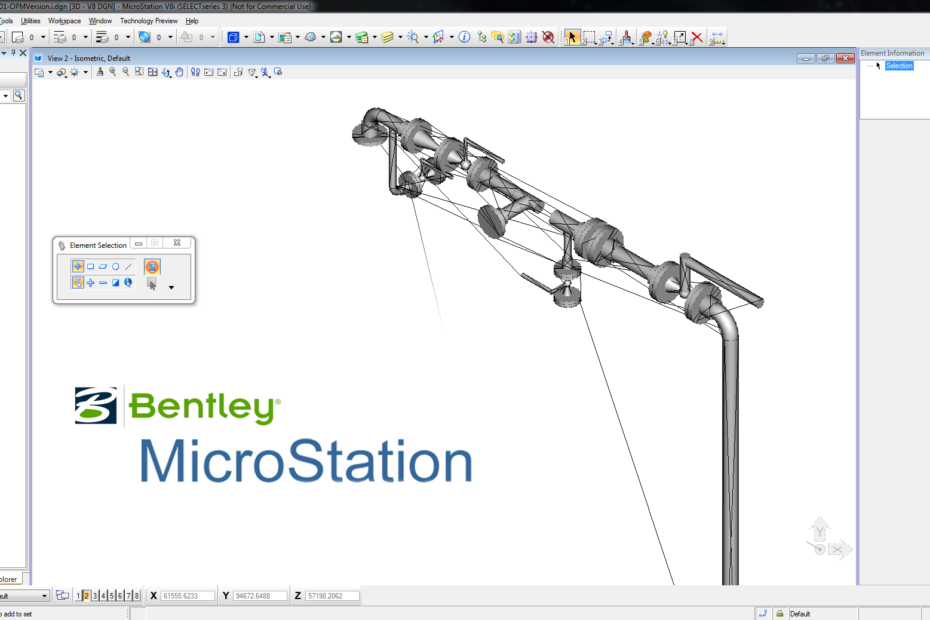The image size is (930, 620).
Task: Click the Y coordinate input field
Action: 260,596
